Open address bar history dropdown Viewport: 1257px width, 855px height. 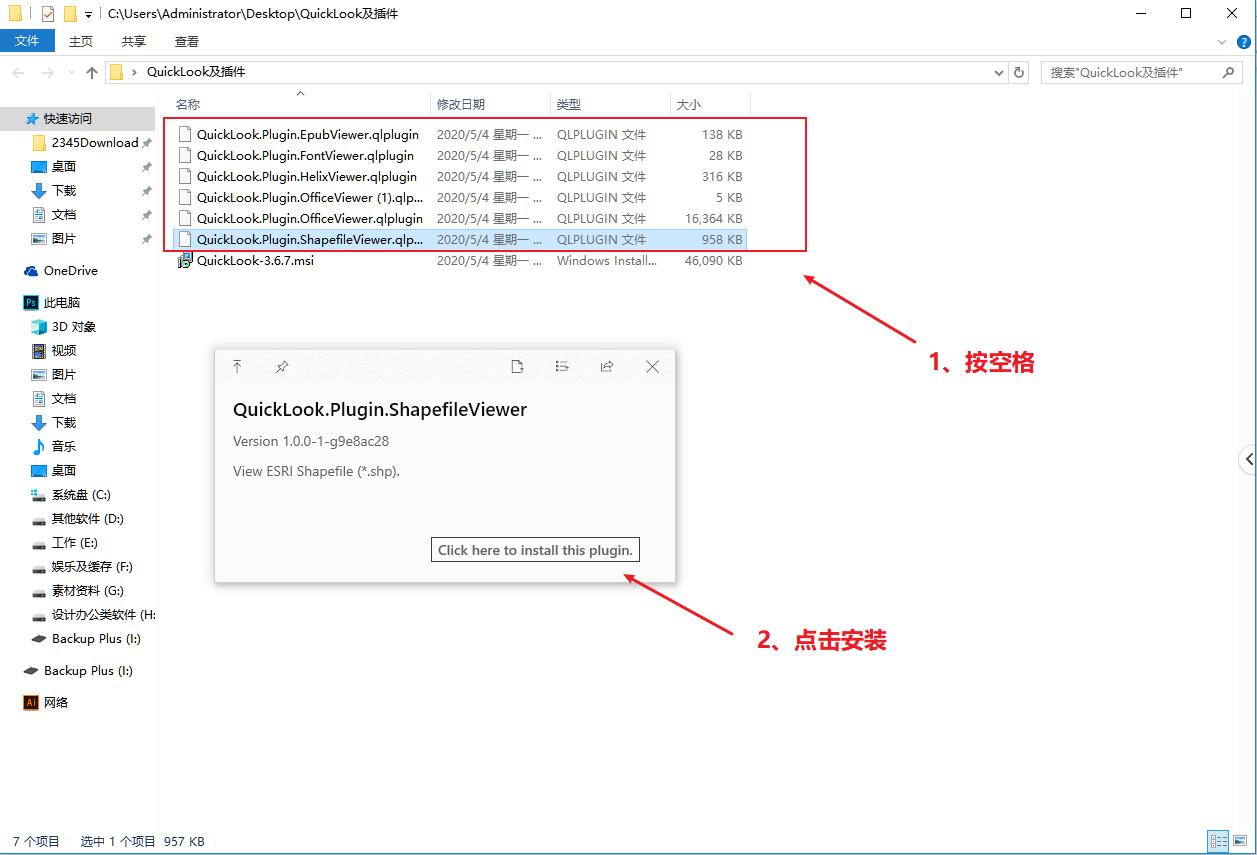click(999, 73)
